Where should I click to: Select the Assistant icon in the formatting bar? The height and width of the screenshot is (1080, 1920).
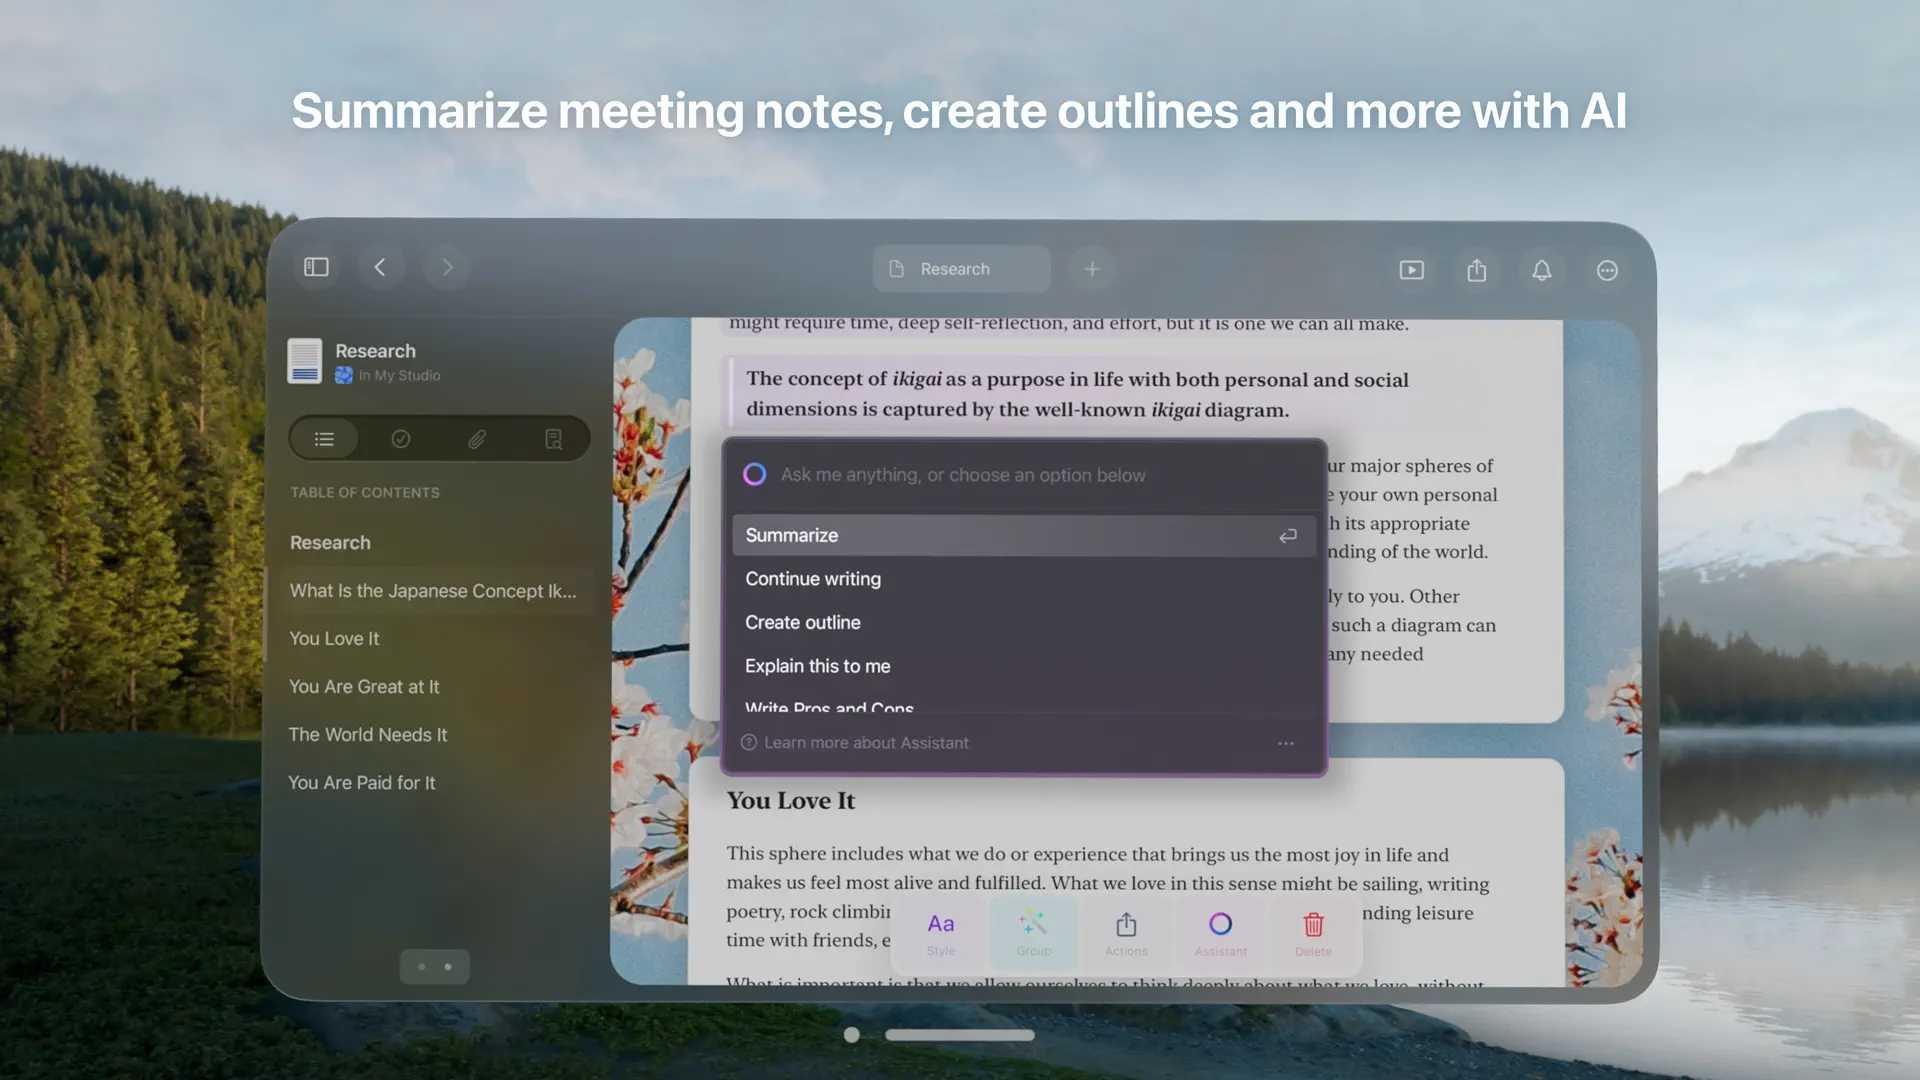(1219, 932)
